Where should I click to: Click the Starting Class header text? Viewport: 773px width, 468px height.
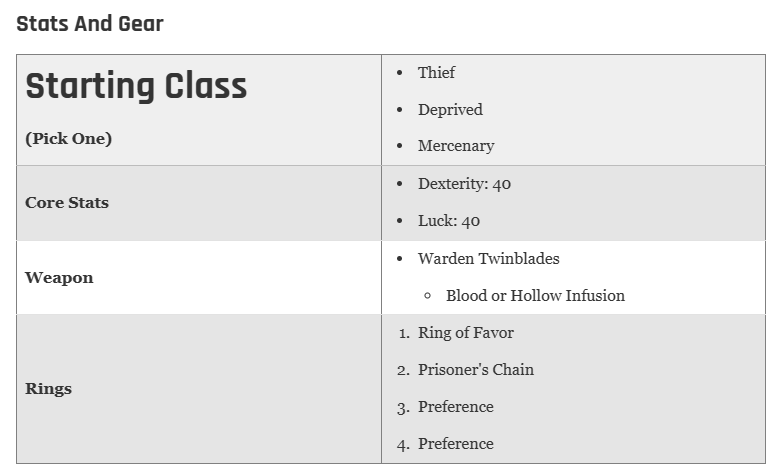coord(136,86)
